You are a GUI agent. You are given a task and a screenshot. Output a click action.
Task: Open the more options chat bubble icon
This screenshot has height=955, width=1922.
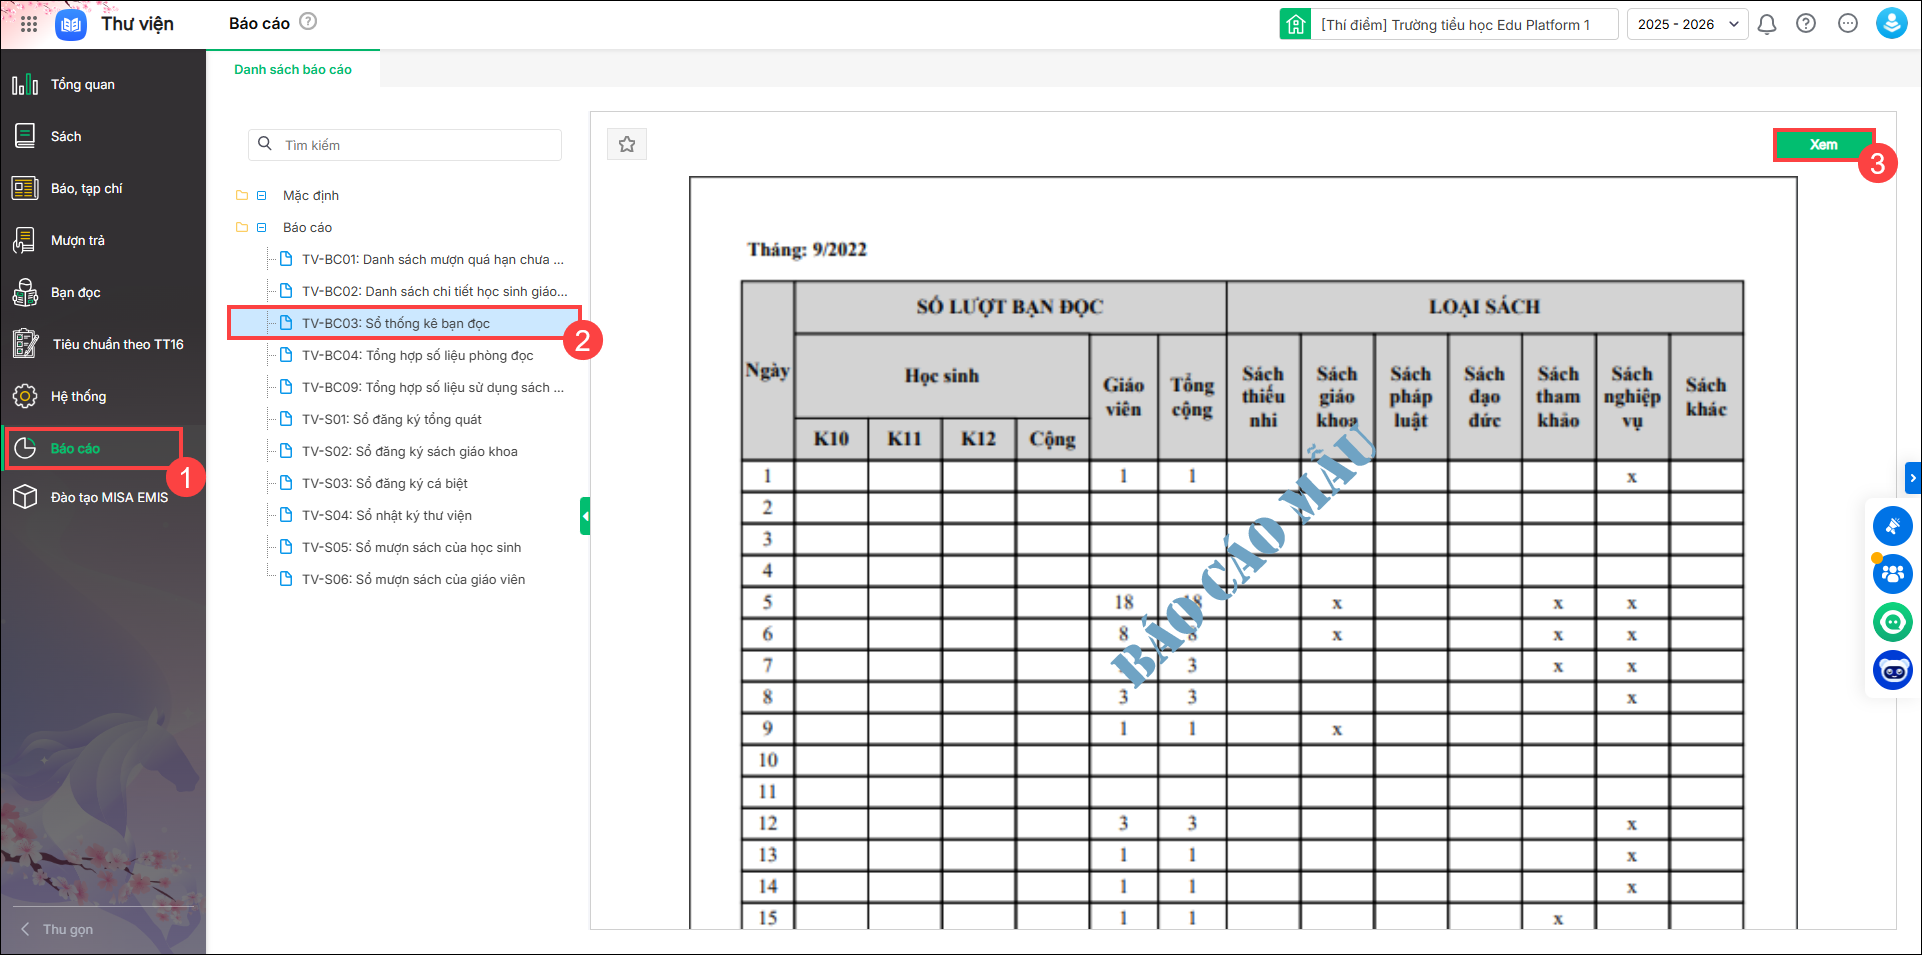click(x=1848, y=24)
